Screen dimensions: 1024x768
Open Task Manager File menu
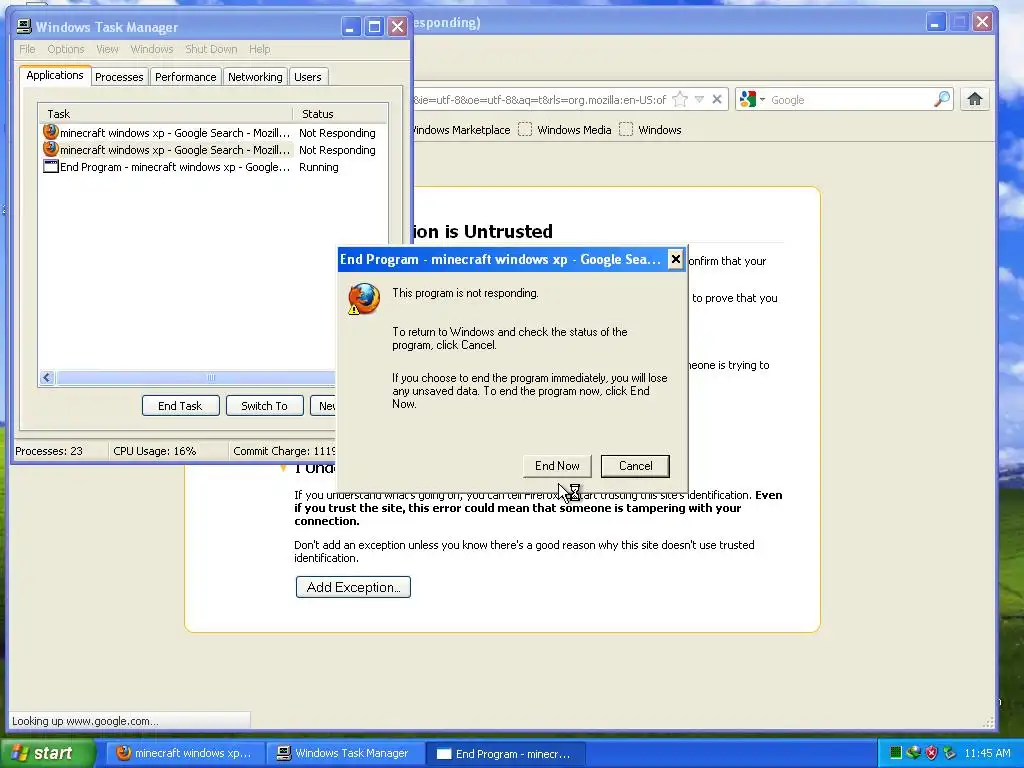27,49
